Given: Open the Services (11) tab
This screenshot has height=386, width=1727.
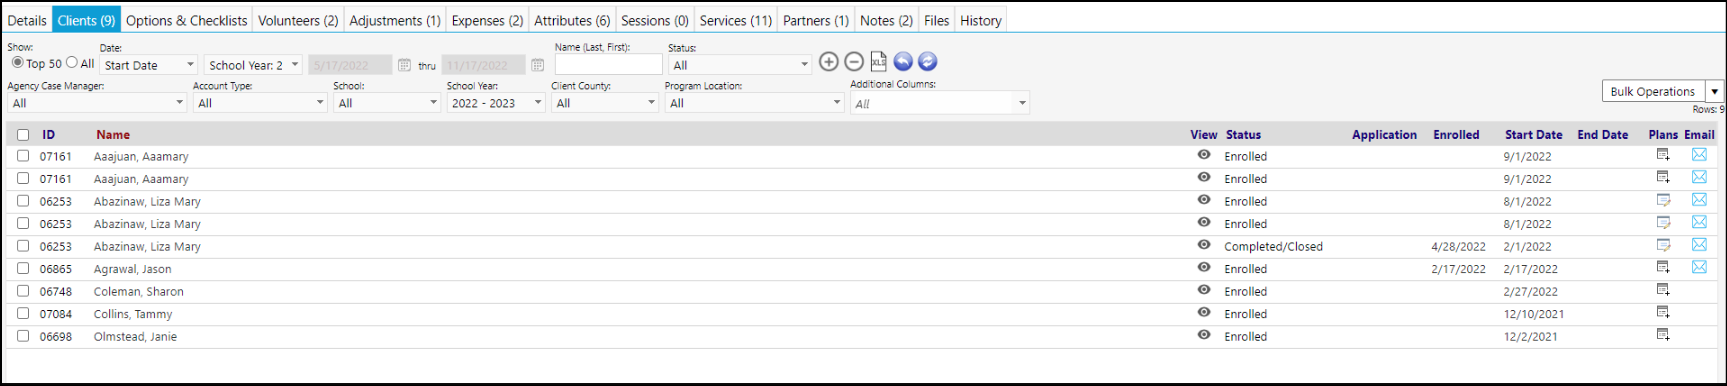Looking at the screenshot, I should (x=736, y=20).
